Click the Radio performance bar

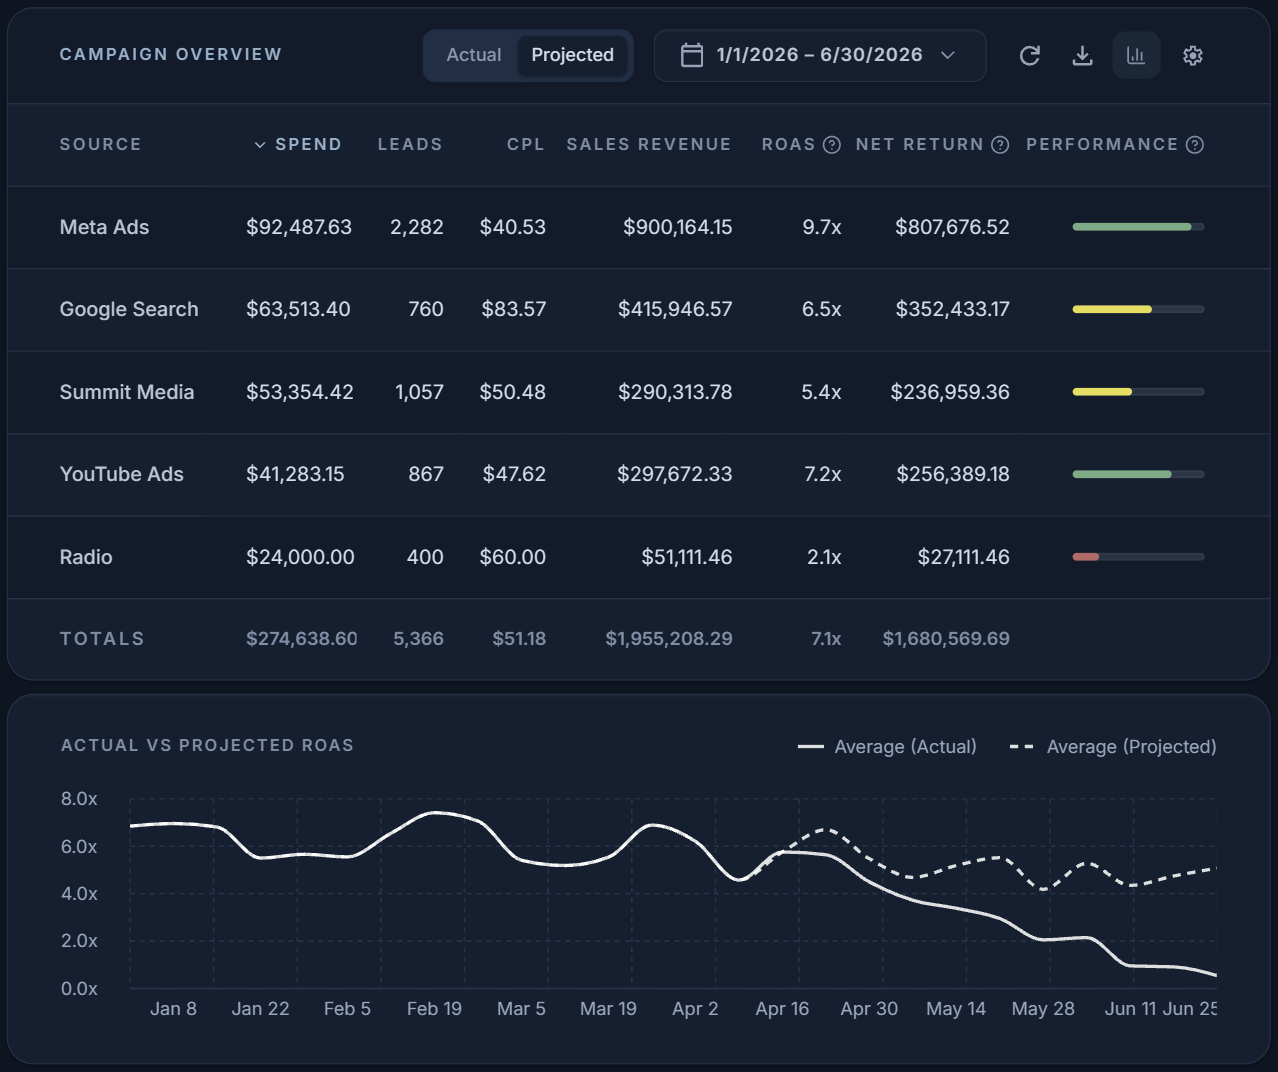[x=1138, y=557]
